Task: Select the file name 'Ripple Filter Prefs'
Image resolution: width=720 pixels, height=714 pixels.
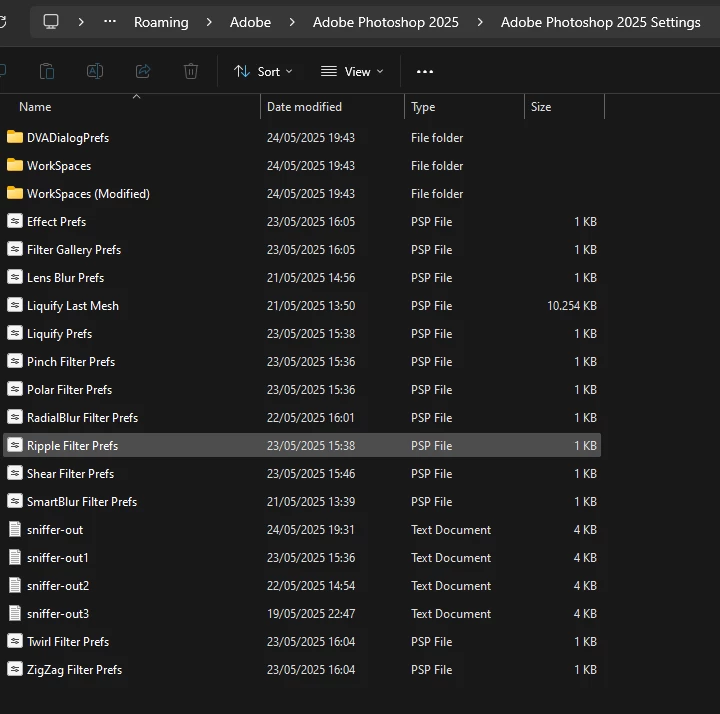Action: (73, 446)
